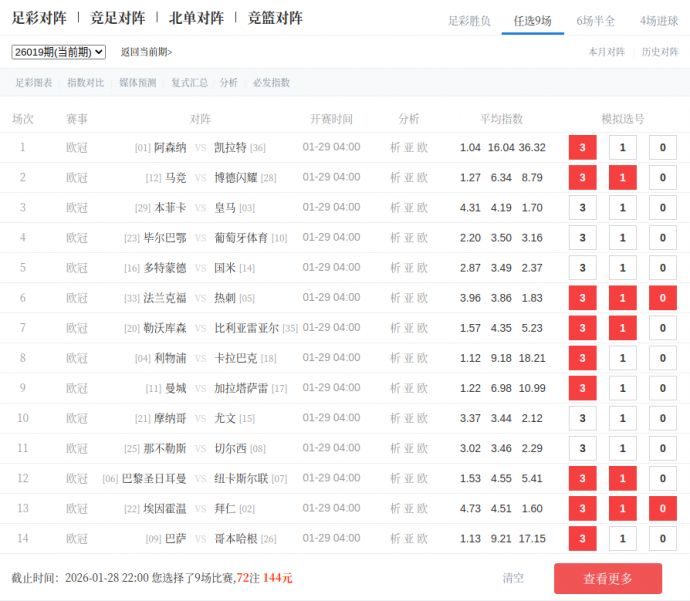
Task: Deselect pick 0 for 法兰克福 vs 热刺
Action: (662, 298)
